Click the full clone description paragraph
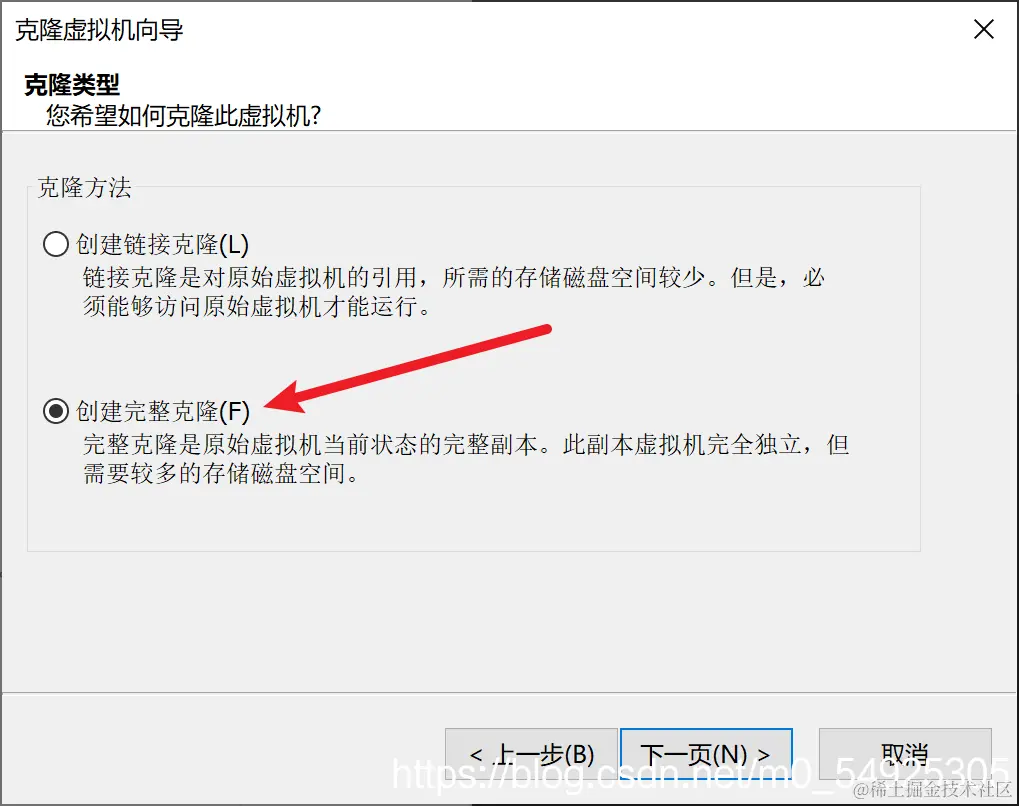 pyautogui.click(x=466, y=458)
